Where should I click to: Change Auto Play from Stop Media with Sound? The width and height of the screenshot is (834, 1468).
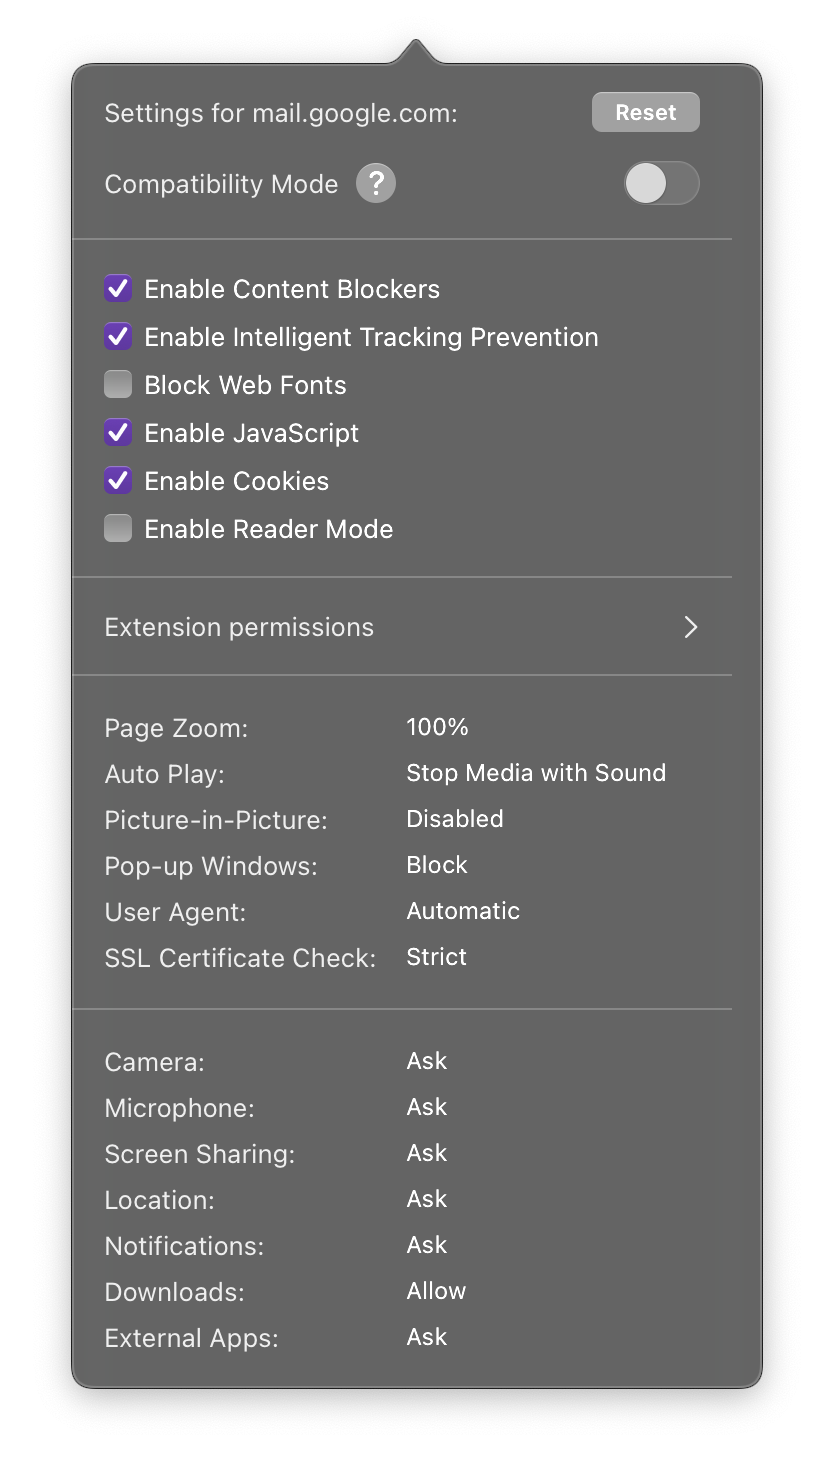point(535,773)
